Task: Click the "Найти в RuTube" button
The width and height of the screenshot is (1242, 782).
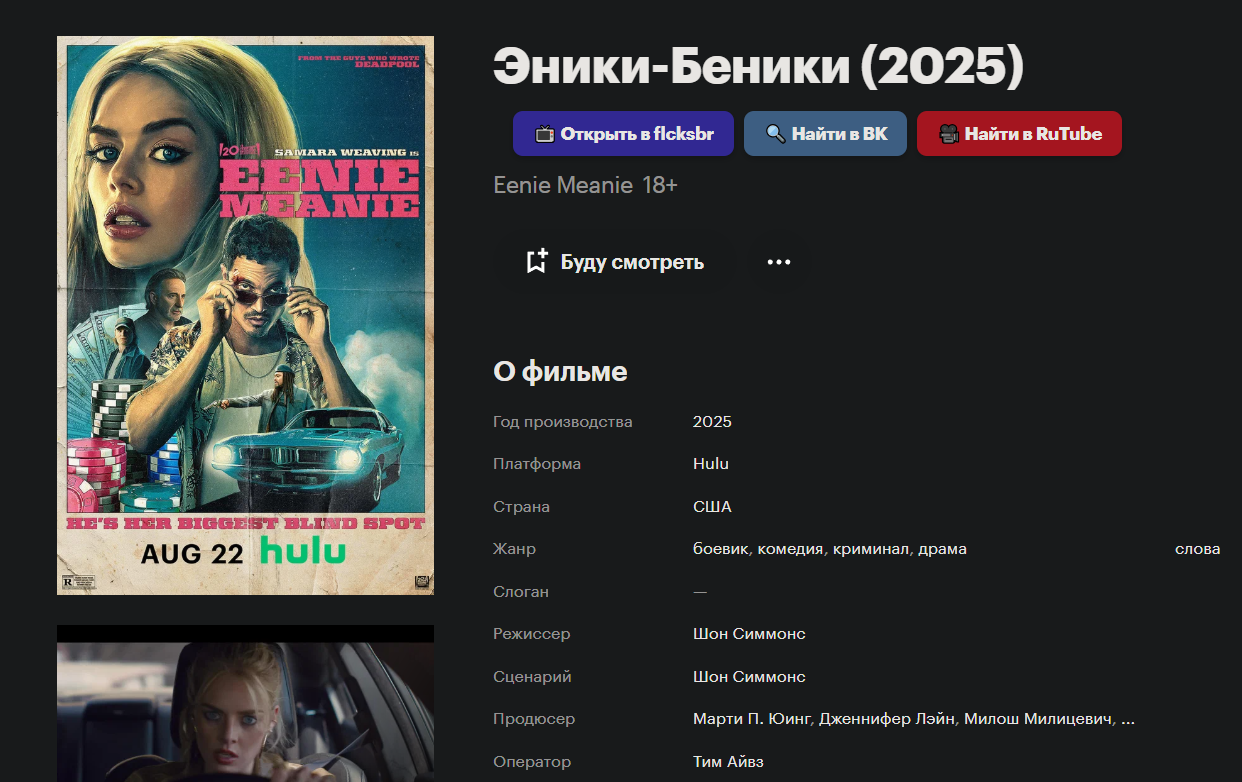Action: (x=1019, y=134)
